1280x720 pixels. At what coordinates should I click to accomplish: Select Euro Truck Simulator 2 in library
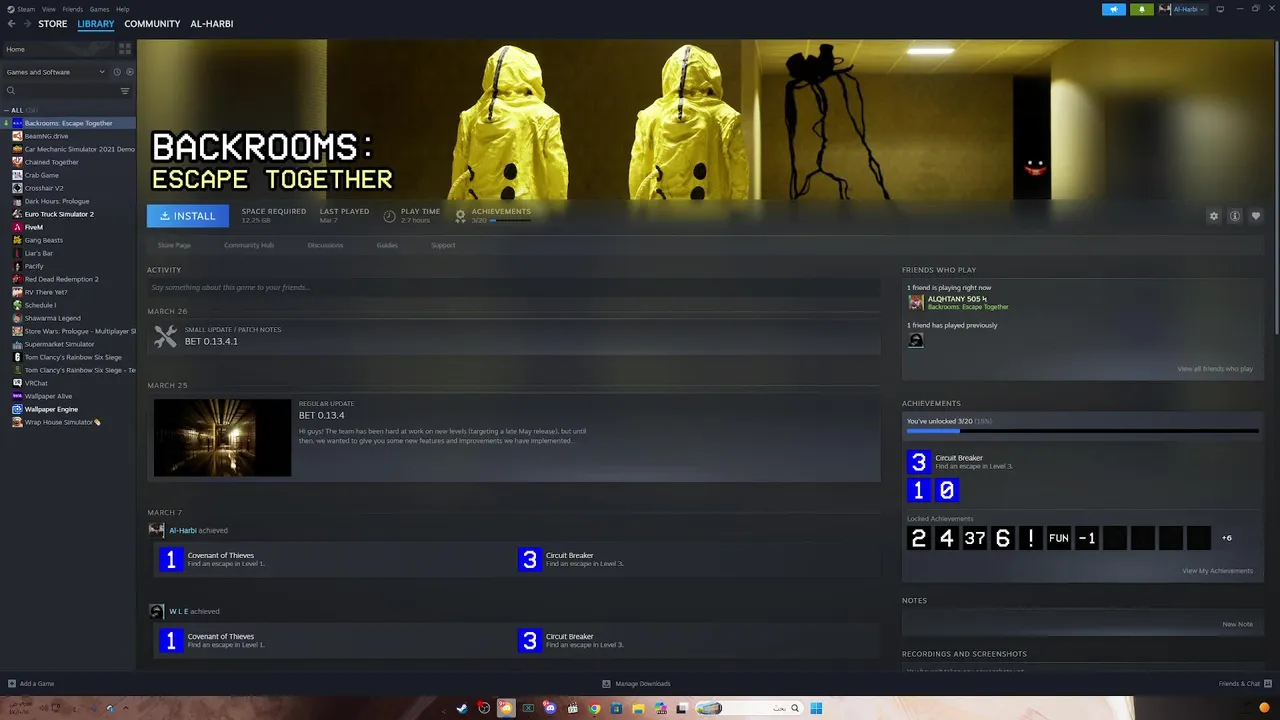tap(59, 214)
